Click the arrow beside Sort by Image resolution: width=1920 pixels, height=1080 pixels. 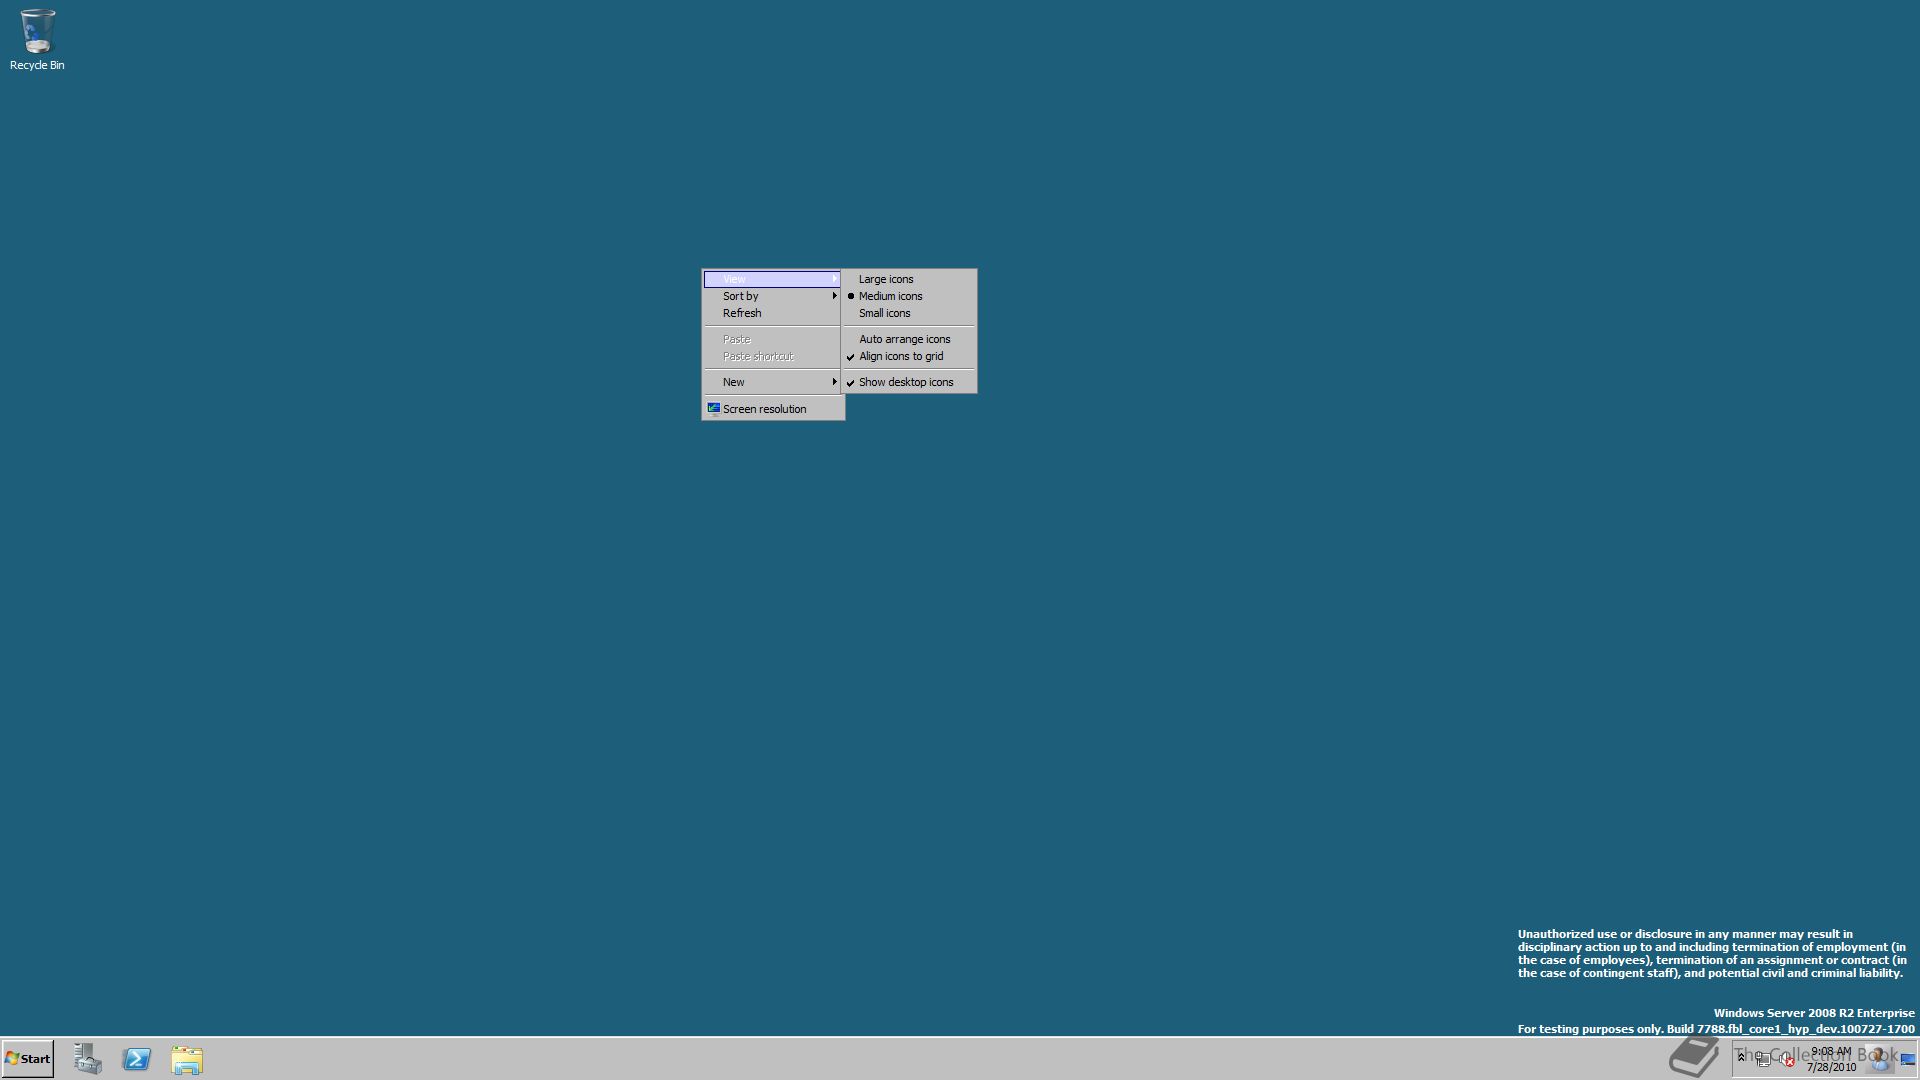coord(834,296)
